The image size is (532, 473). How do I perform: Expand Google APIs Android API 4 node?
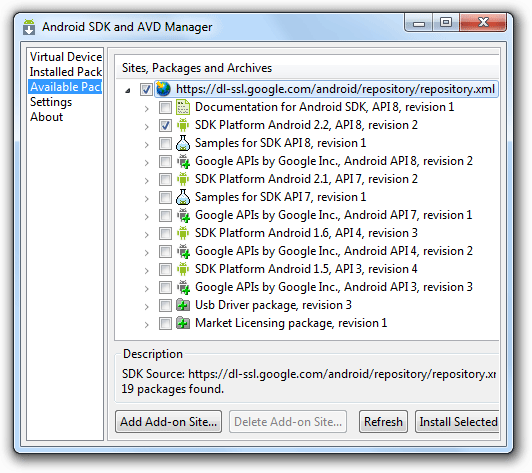coord(146,253)
